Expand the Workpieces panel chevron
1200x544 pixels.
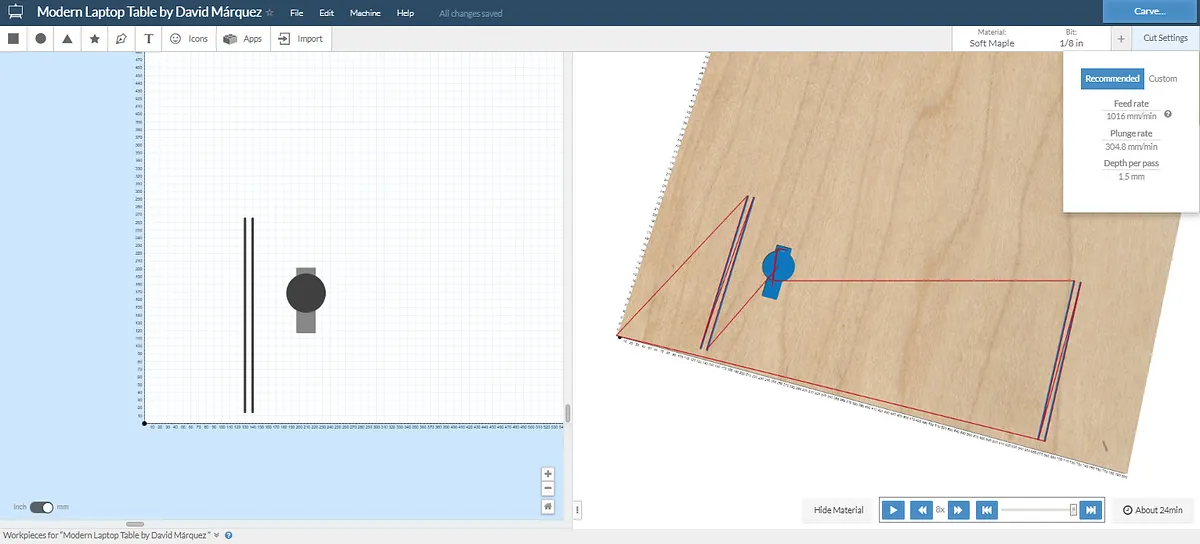217,536
